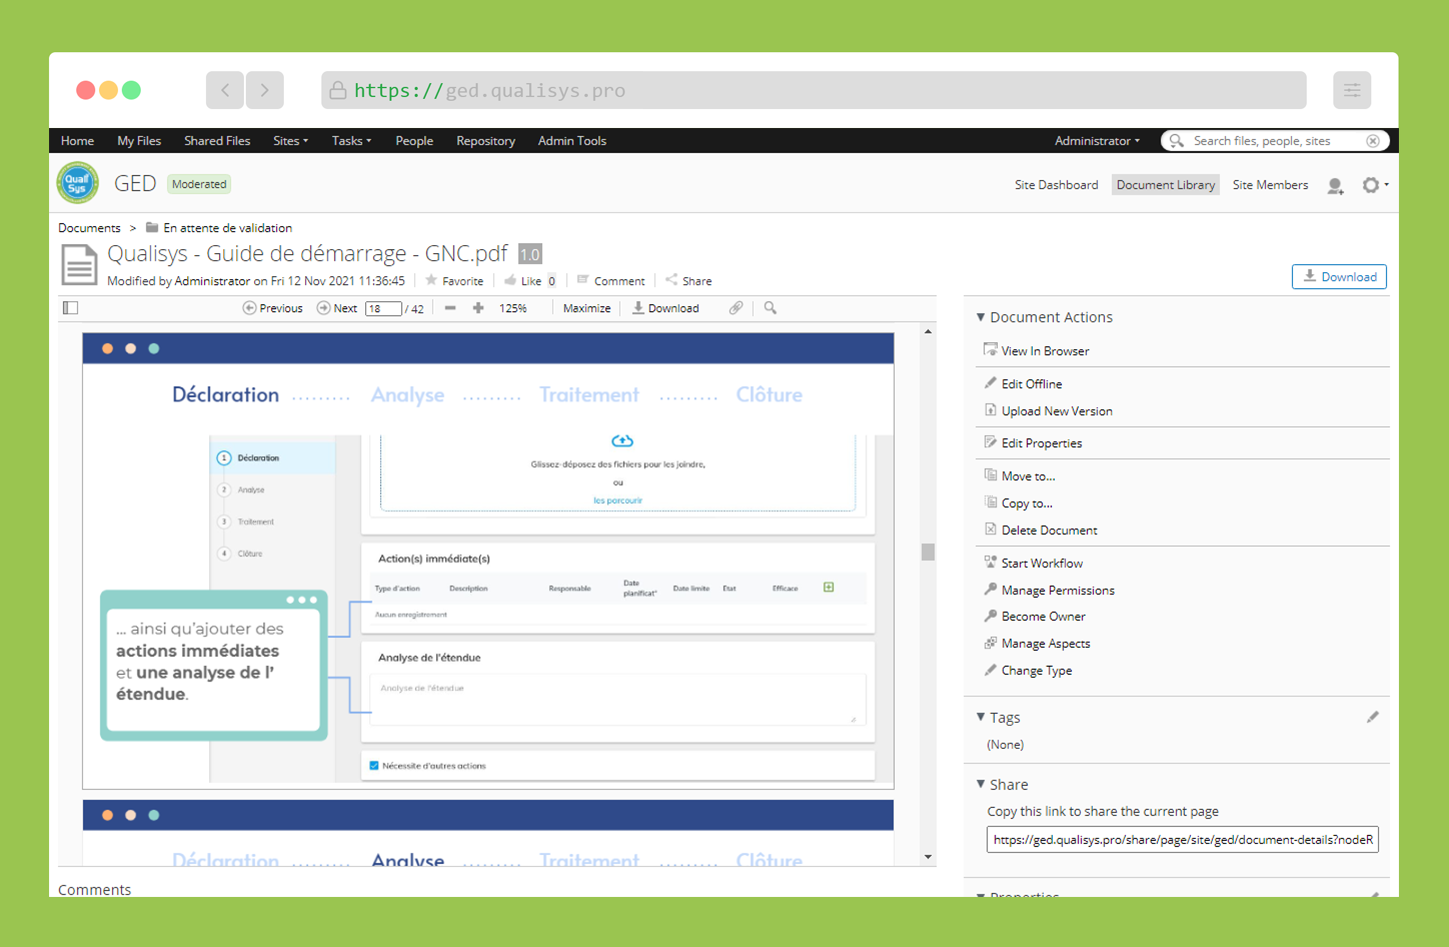Click Upload New Version action

[1048, 411]
